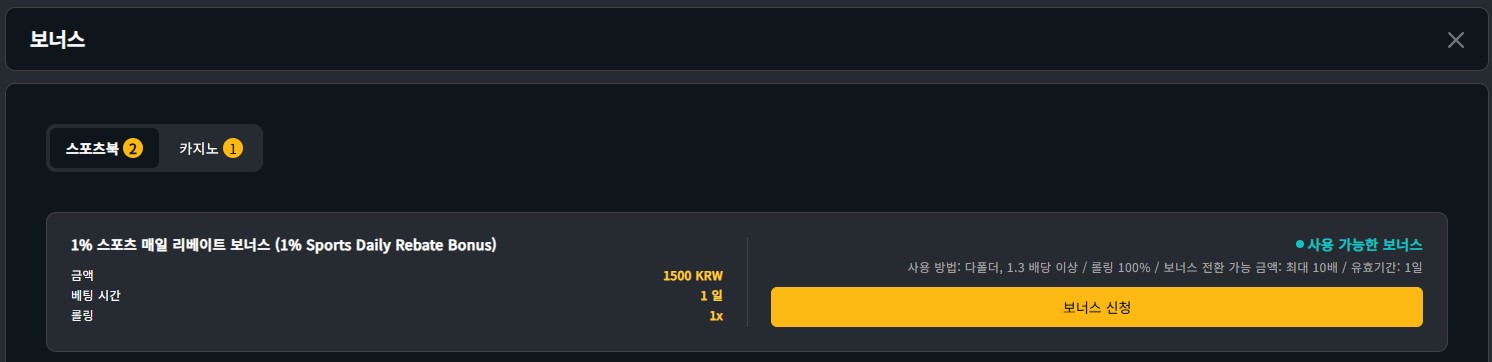The image size is (1492, 362).
Task: Click the 보너스 header title
Action: pyautogui.click(x=57, y=40)
